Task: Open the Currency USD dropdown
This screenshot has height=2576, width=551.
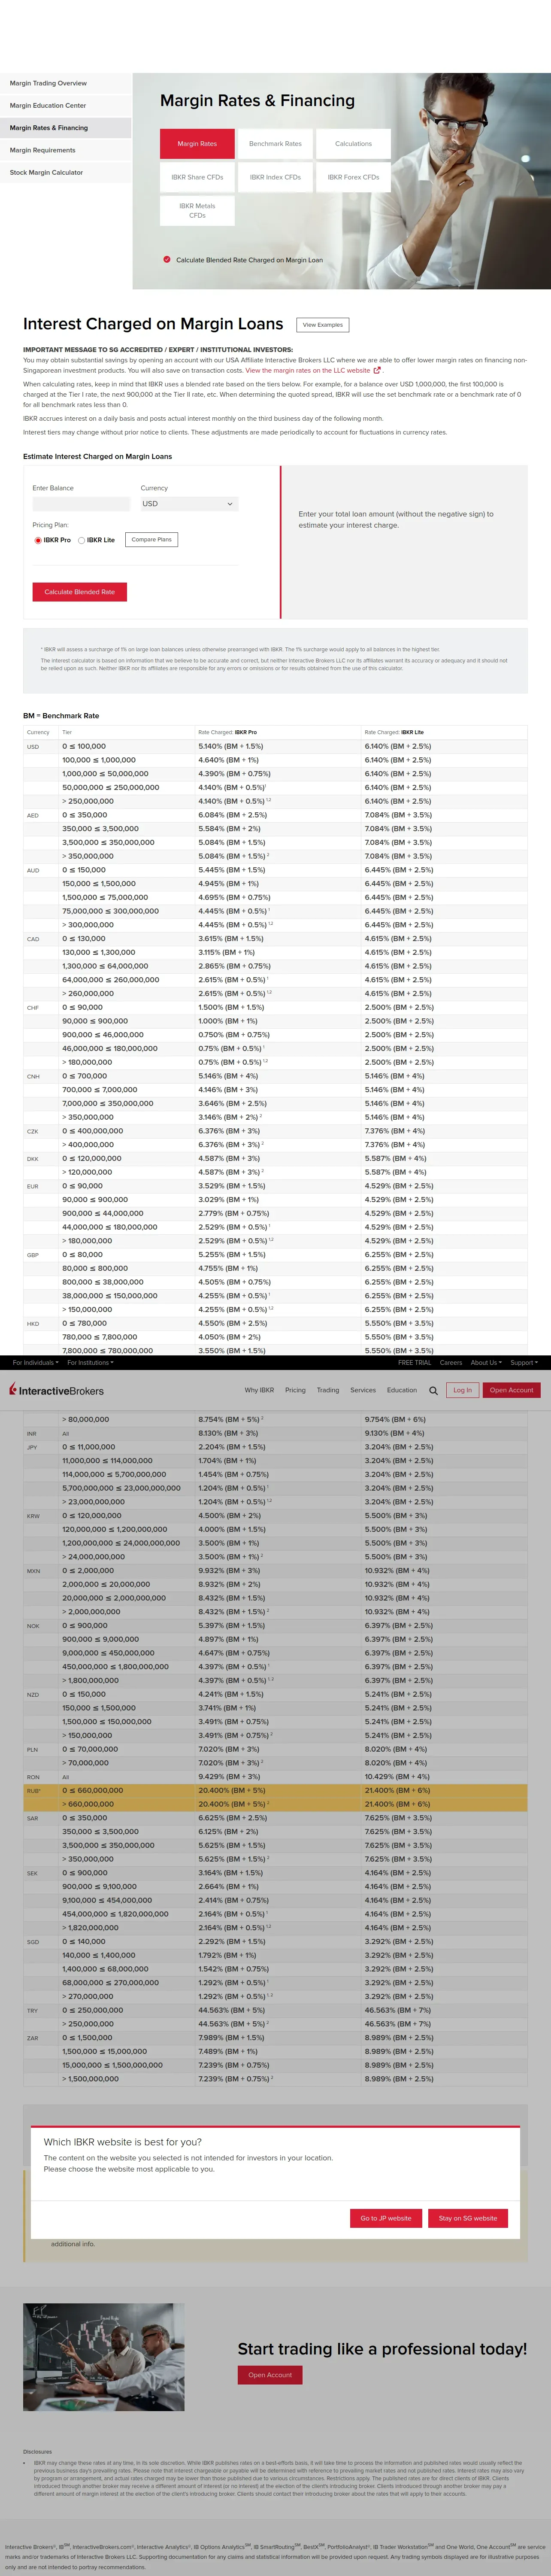Action: coord(189,504)
